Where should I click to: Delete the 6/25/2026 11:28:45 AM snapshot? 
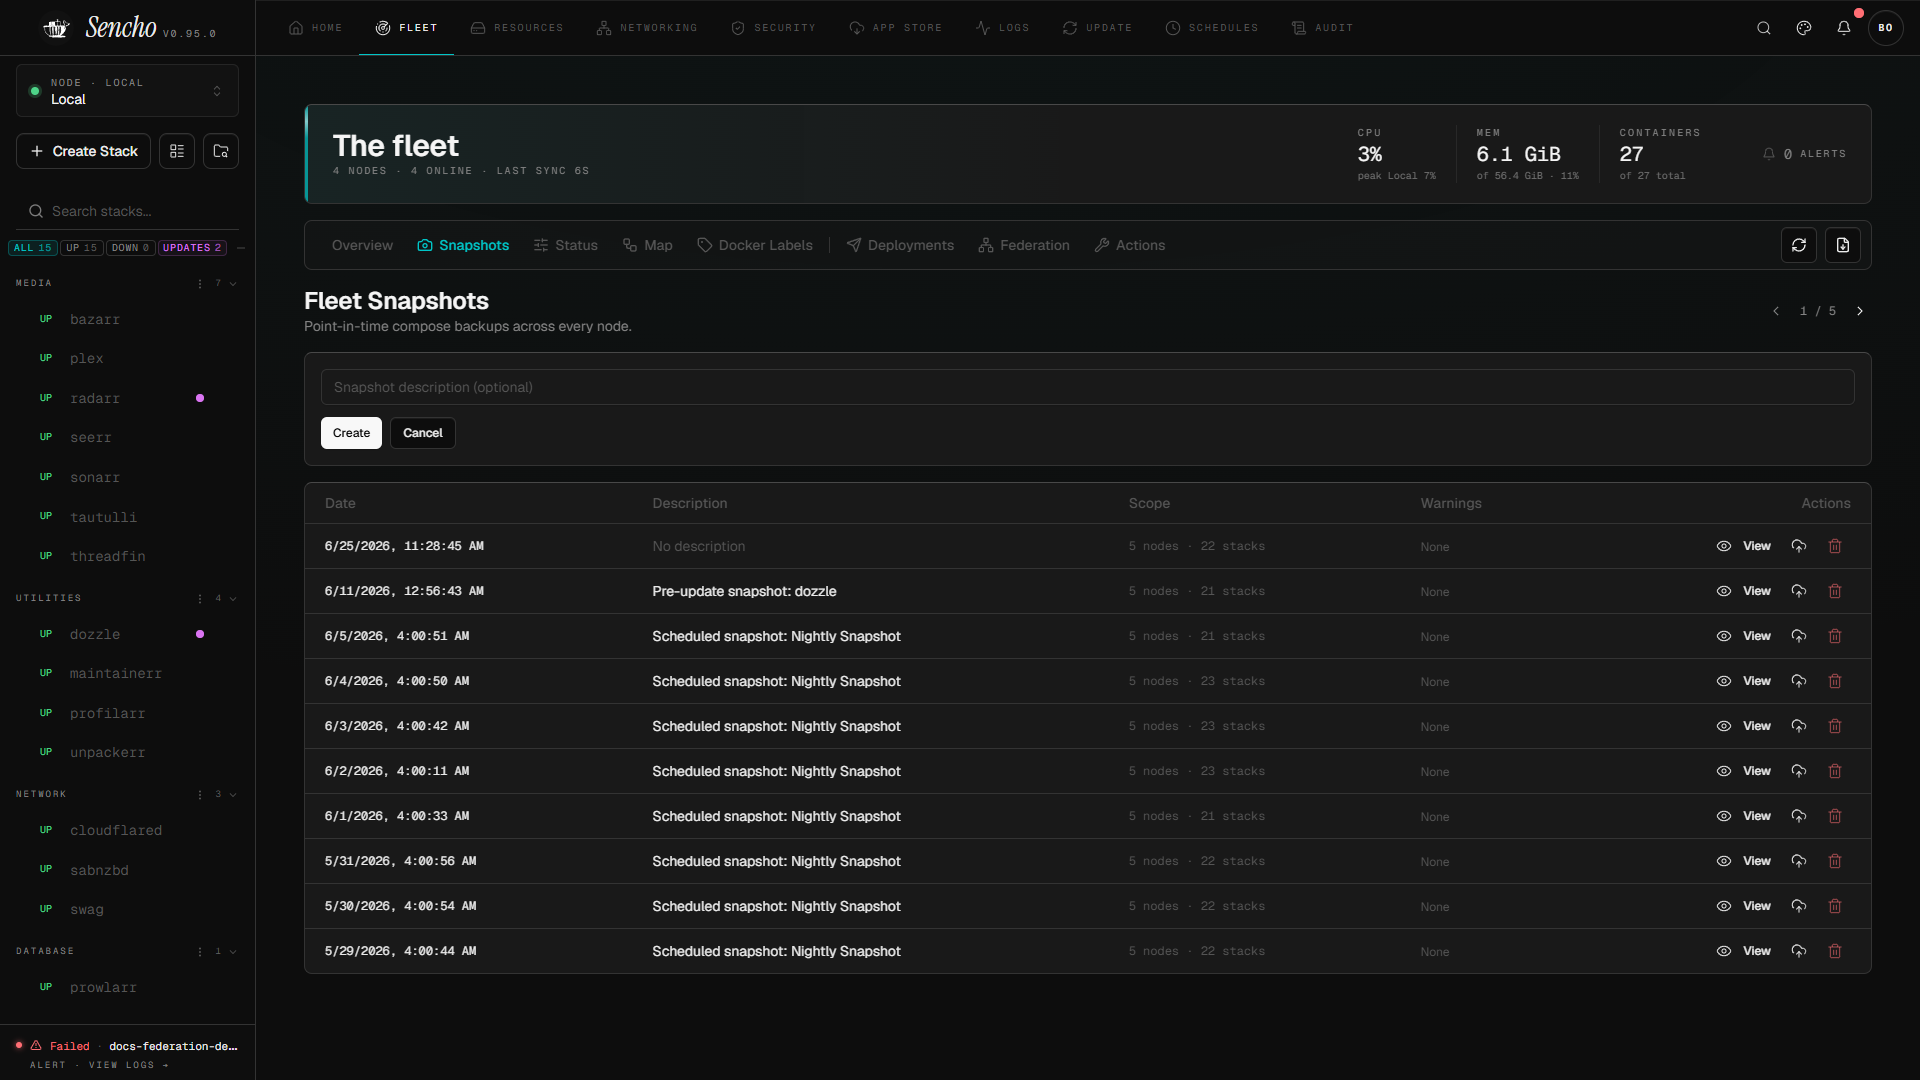(x=1835, y=546)
